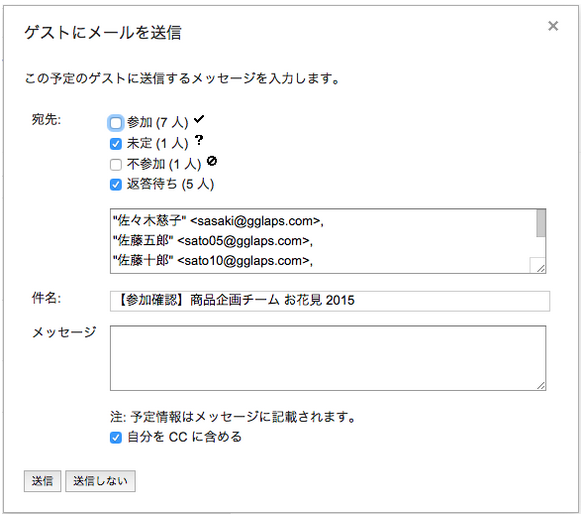Screen dimensions: 582x517
Task: Click the recipients box resize handle
Action: (x=540, y=268)
